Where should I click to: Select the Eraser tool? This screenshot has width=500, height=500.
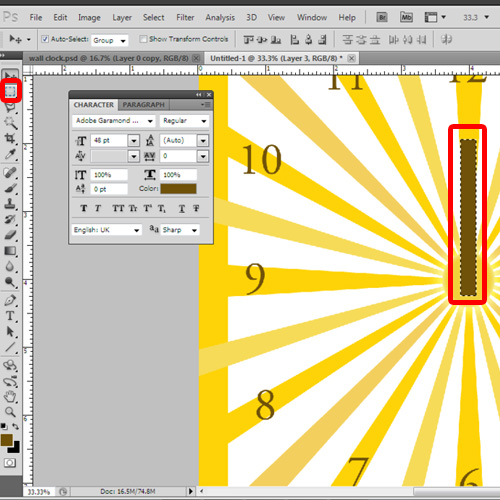tap(10, 235)
